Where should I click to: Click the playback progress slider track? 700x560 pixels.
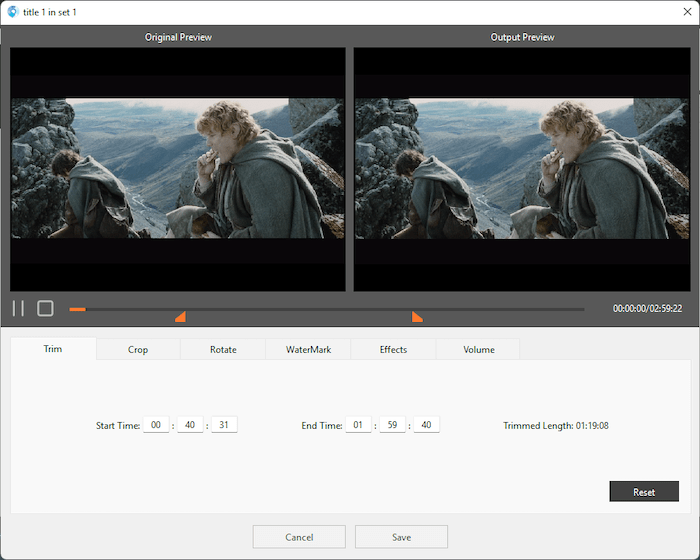pyautogui.click(x=326, y=309)
